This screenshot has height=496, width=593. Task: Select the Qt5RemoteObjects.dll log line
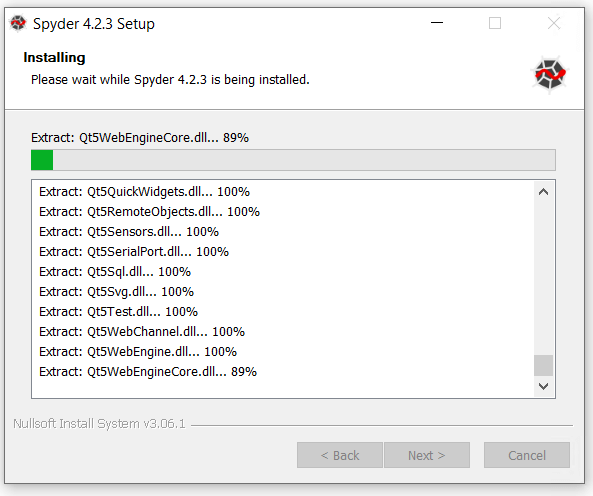point(149,212)
